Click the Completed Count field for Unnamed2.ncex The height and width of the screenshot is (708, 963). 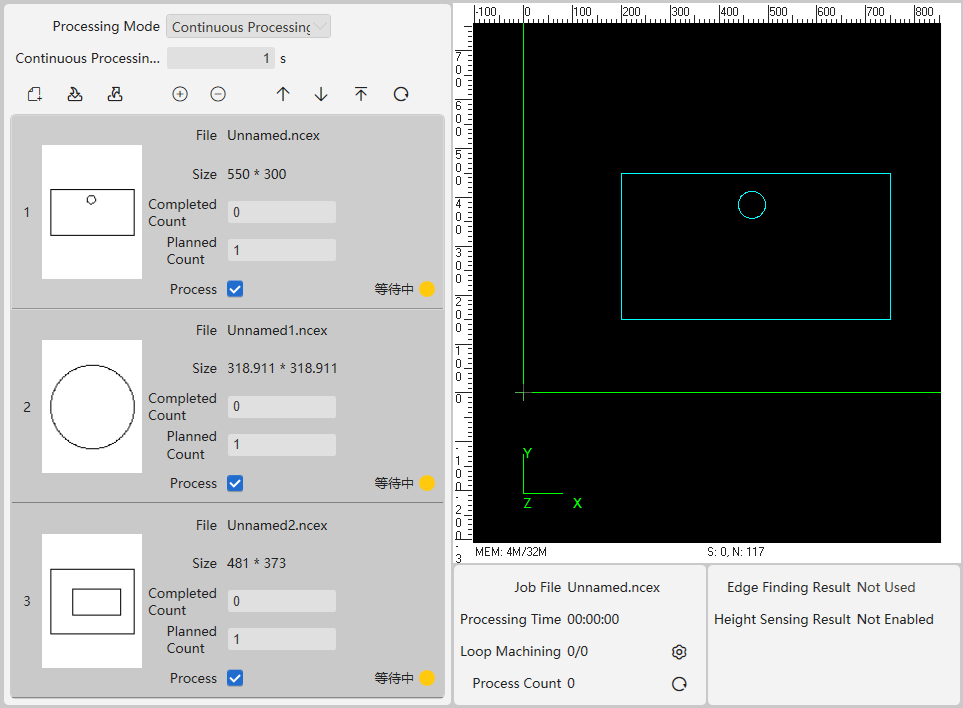(x=282, y=601)
